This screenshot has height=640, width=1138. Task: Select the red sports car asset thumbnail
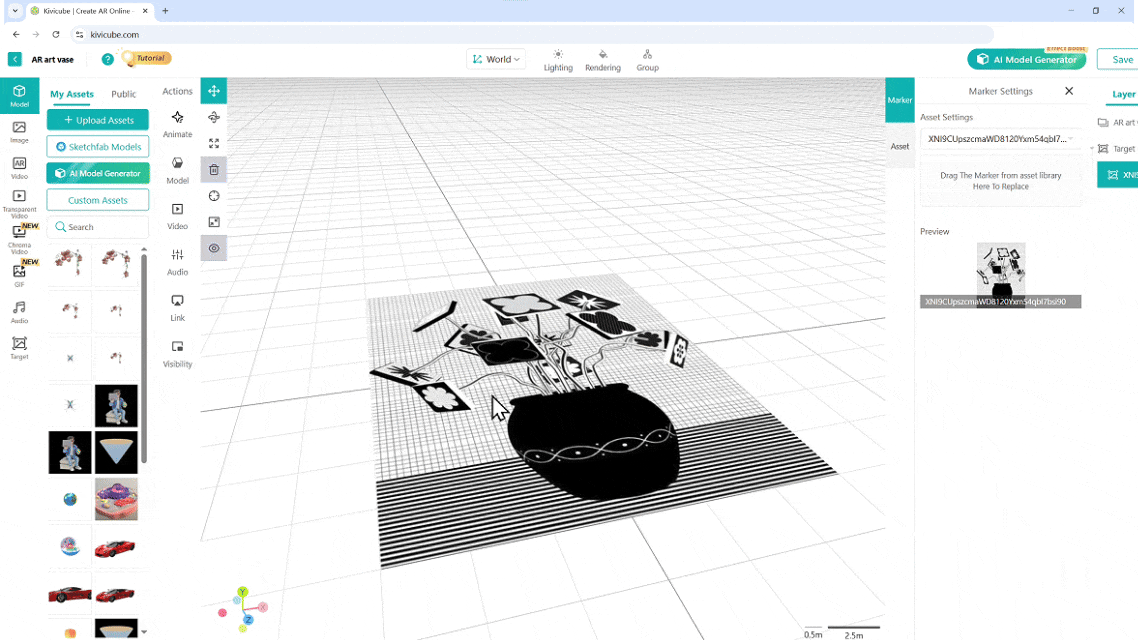click(116, 548)
